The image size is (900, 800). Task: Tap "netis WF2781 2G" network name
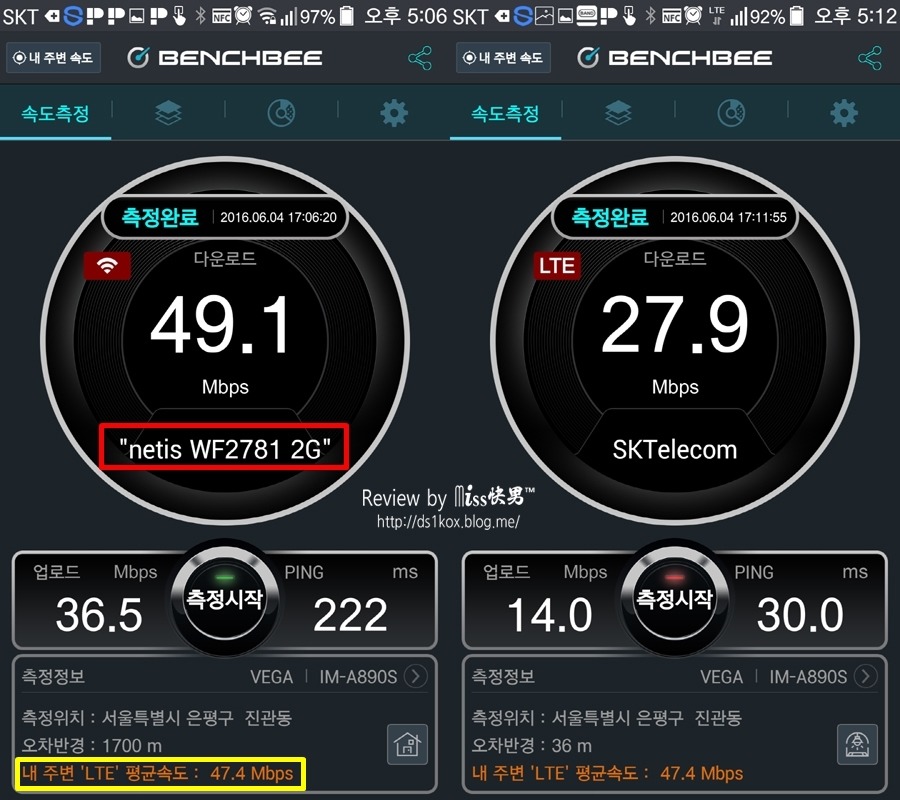click(x=224, y=448)
